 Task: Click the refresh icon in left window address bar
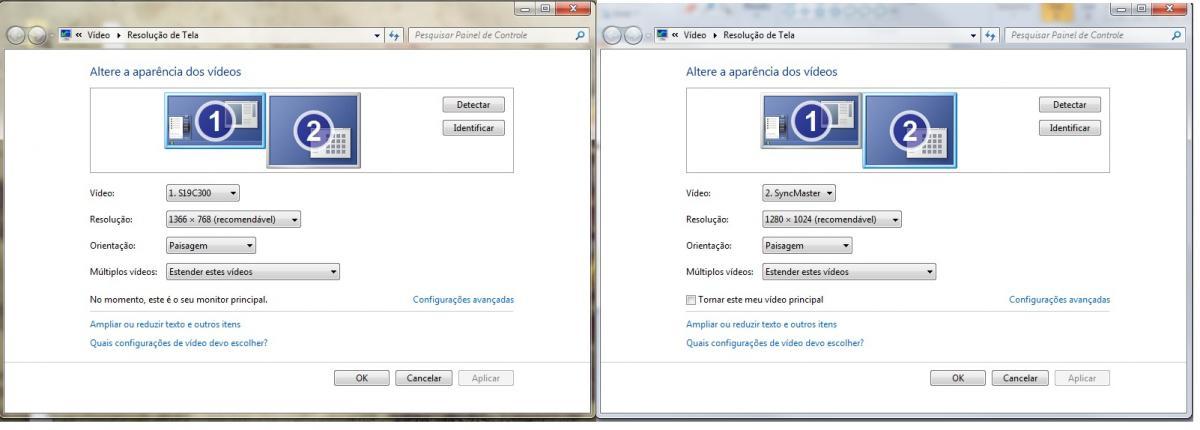click(x=394, y=35)
